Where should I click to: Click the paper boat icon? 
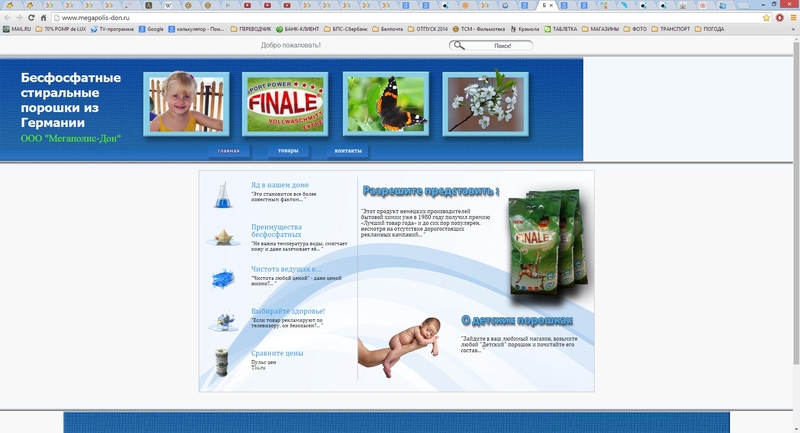(222, 237)
